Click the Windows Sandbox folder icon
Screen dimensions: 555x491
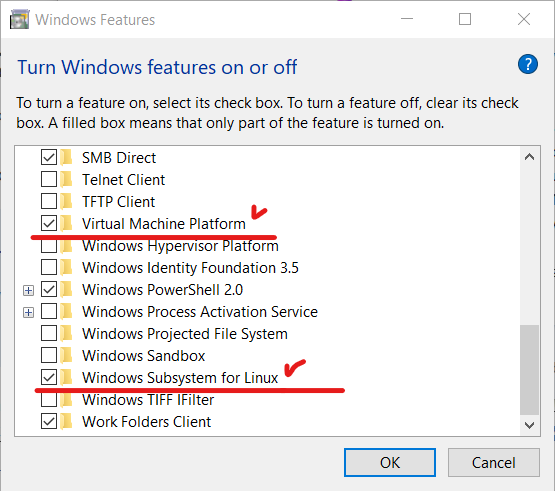pyautogui.click(x=66, y=355)
